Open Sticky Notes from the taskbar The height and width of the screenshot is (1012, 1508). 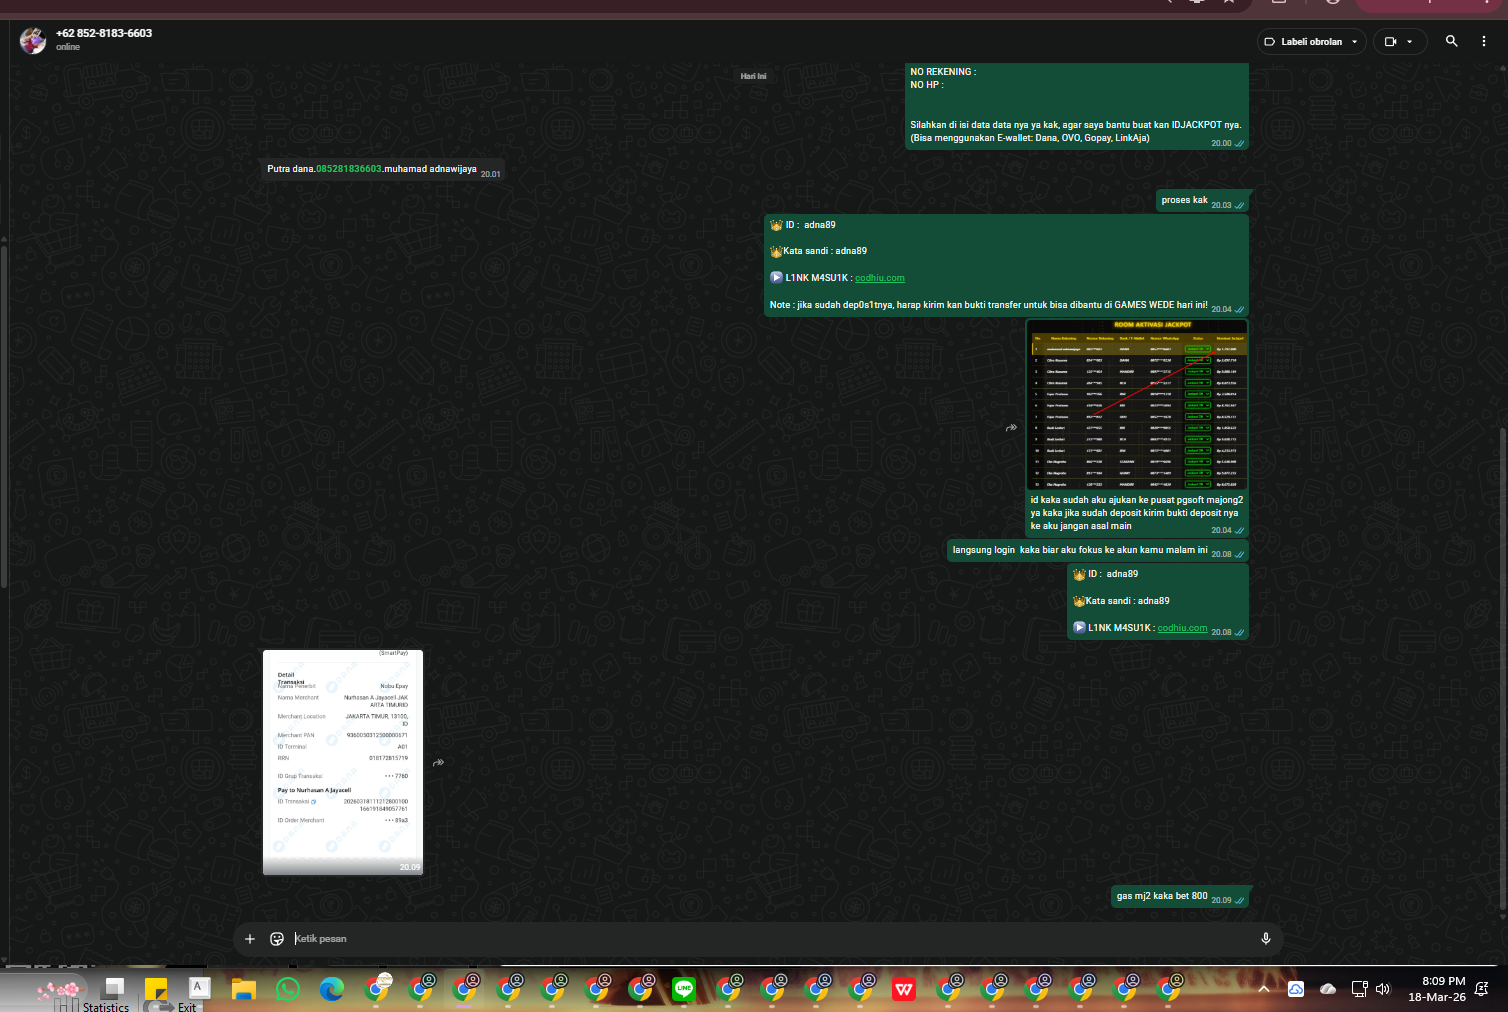click(x=156, y=989)
